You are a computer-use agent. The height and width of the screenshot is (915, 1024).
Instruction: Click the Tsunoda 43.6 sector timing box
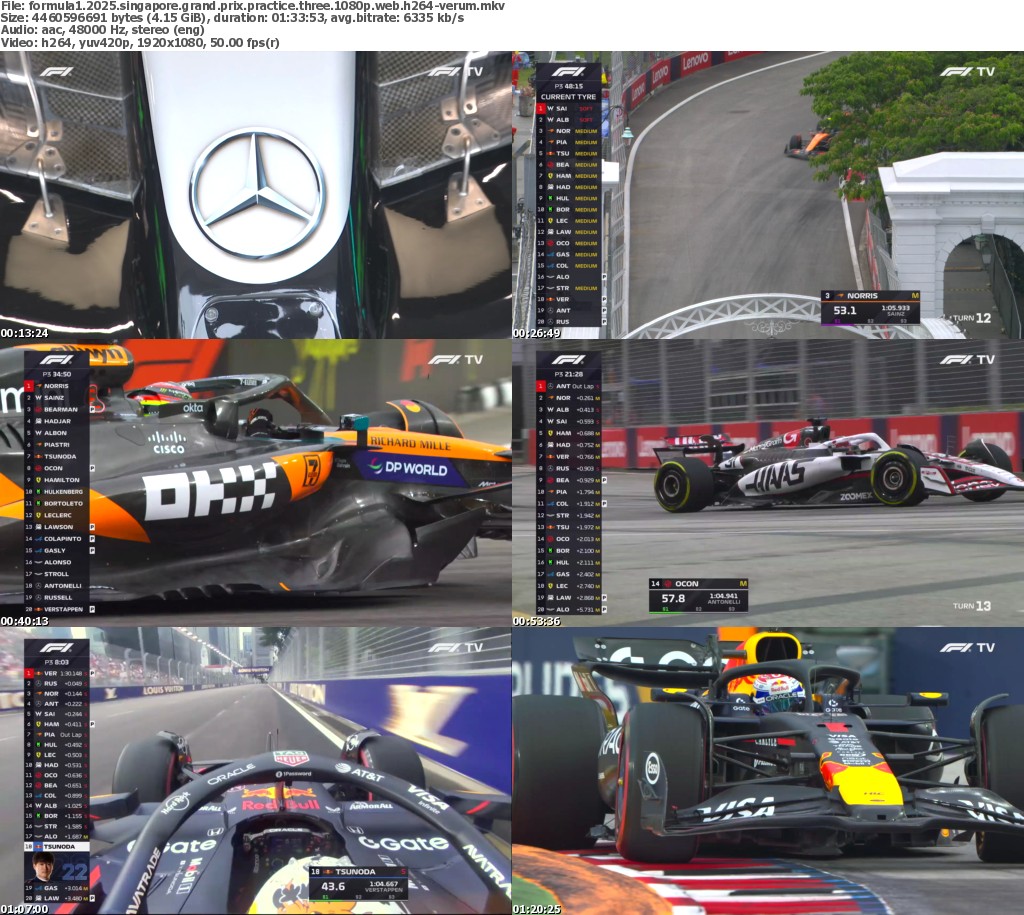(x=357, y=883)
